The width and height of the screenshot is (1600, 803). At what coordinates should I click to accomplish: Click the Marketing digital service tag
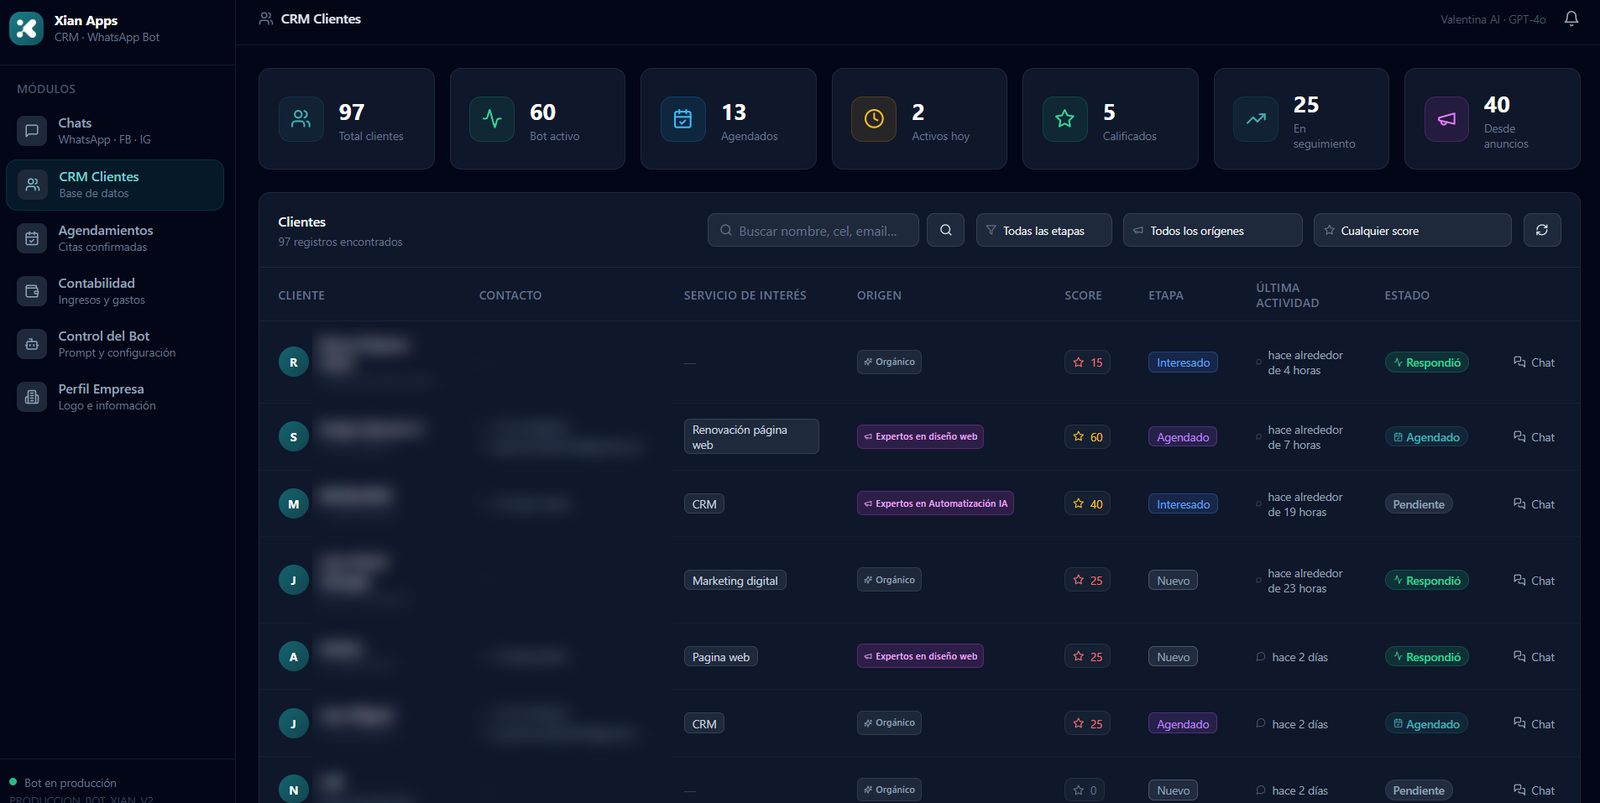(x=735, y=580)
